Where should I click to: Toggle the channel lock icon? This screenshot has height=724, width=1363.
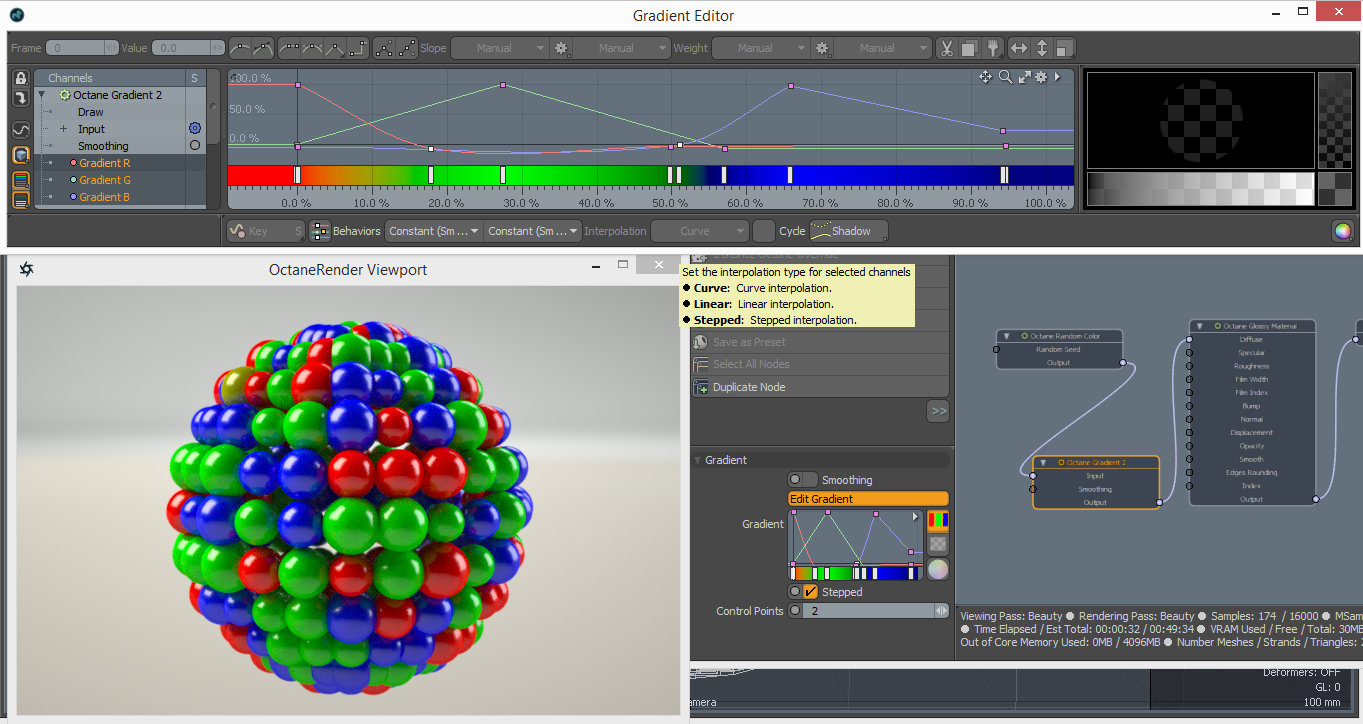[x=20, y=79]
